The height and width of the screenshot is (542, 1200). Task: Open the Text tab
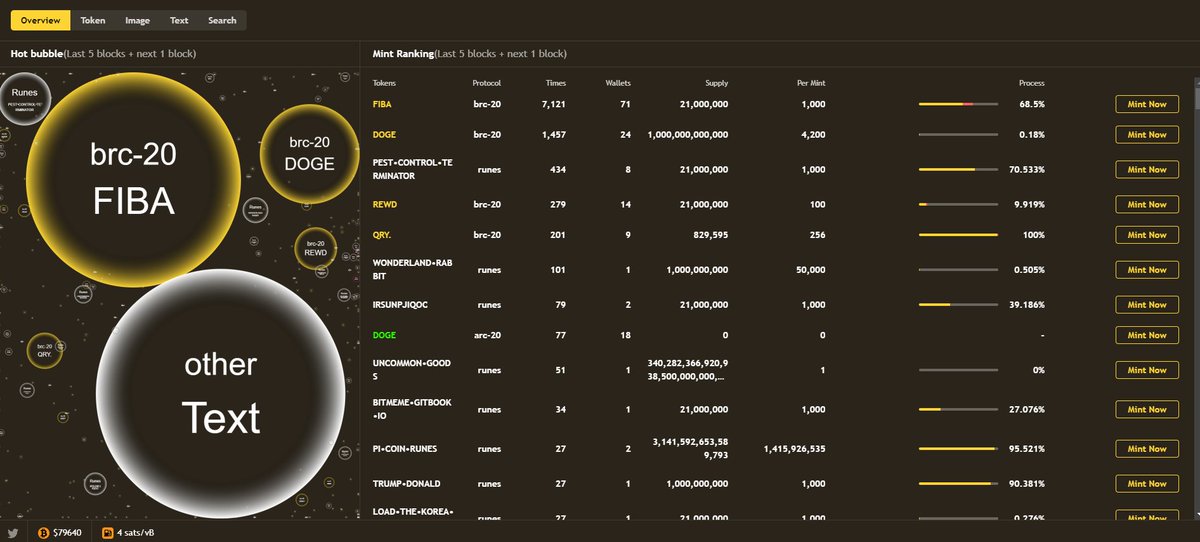(x=179, y=20)
